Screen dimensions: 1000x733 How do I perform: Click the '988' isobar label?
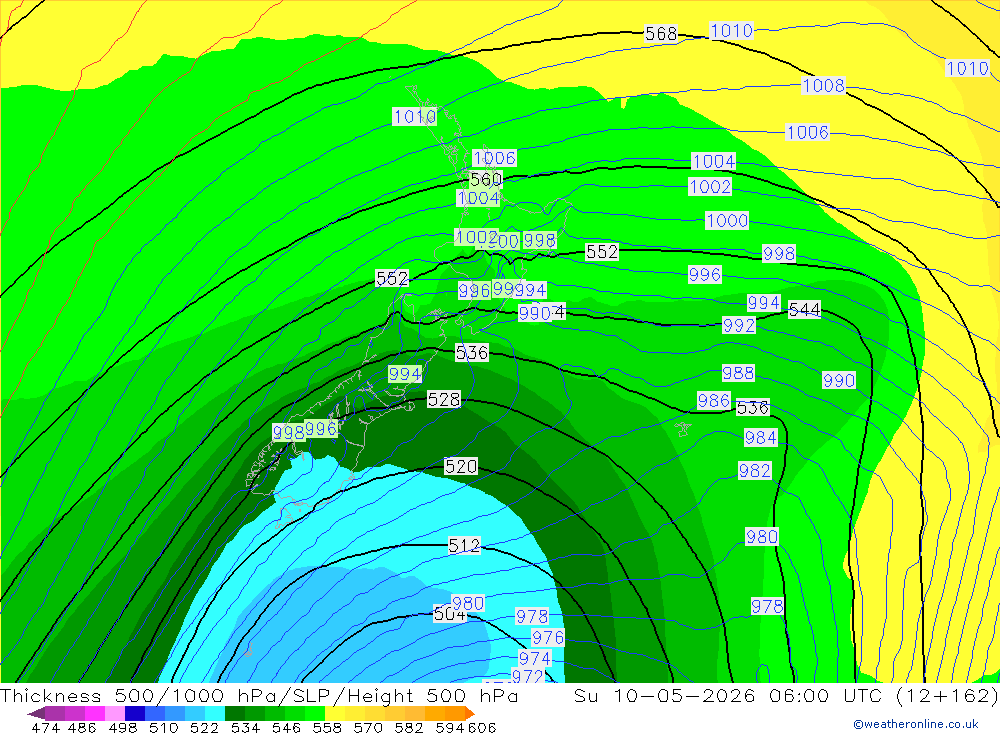pyautogui.click(x=739, y=373)
